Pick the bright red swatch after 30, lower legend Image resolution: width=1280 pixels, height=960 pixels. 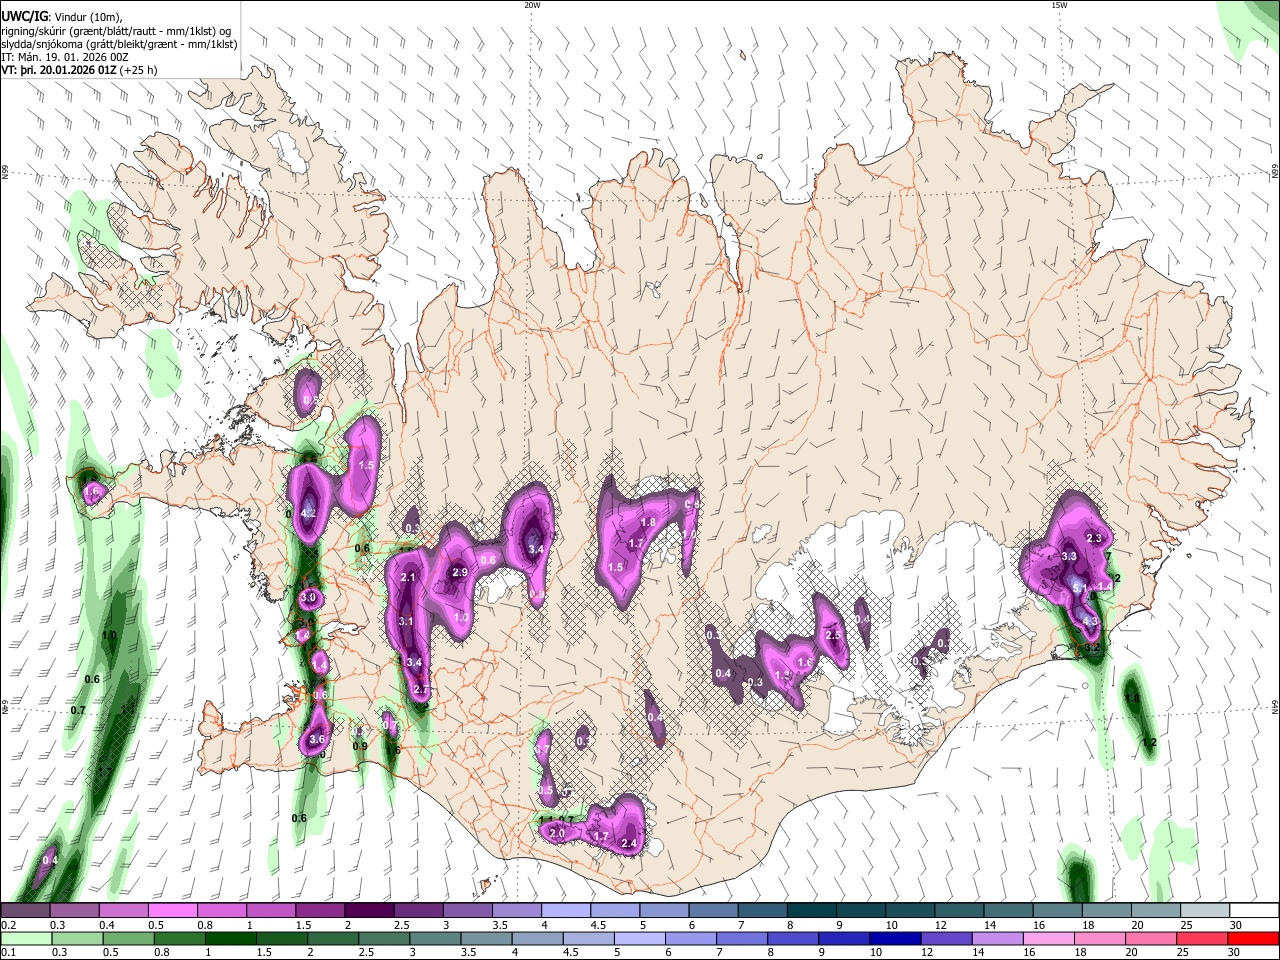tap(1253, 938)
